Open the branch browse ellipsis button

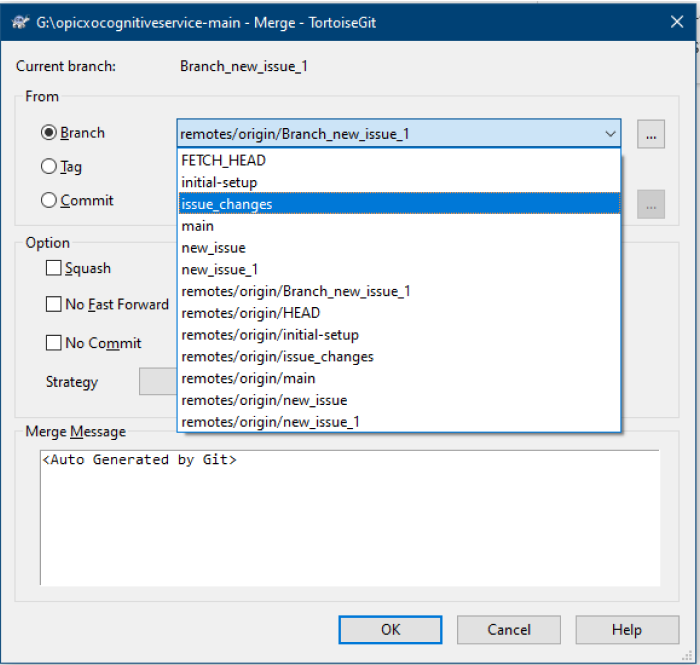click(650, 134)
